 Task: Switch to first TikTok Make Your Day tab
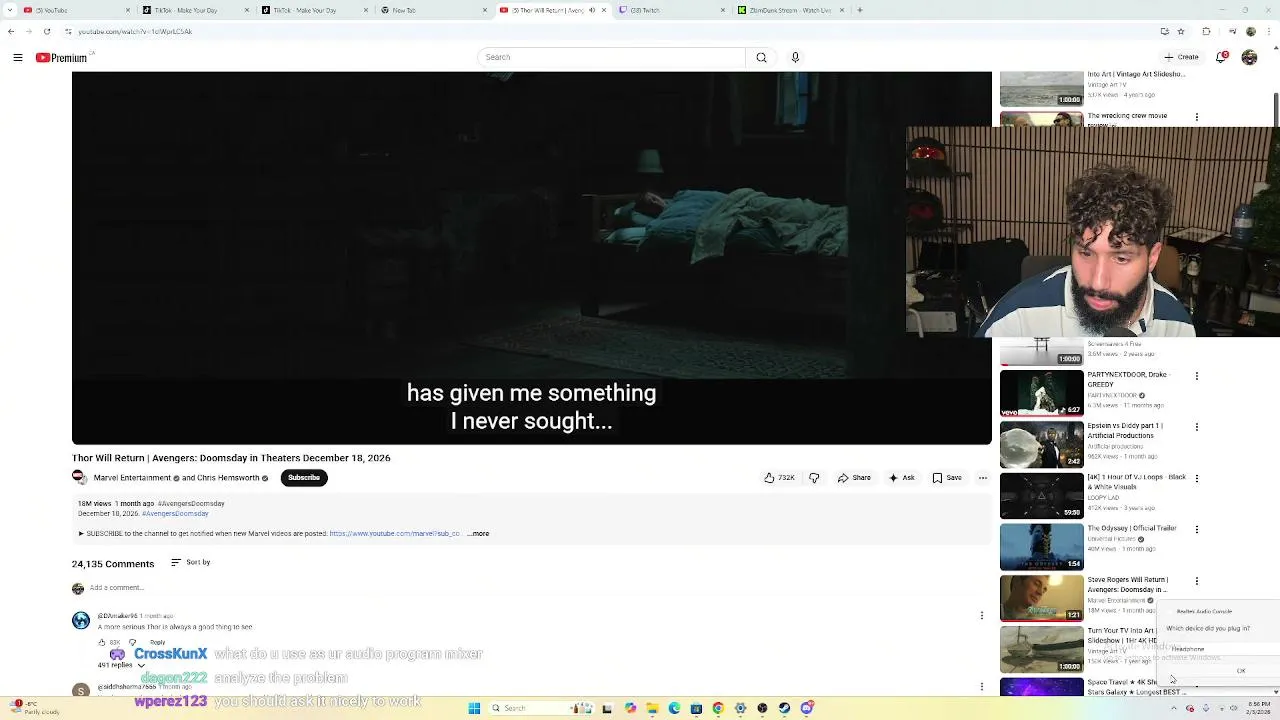194,10
